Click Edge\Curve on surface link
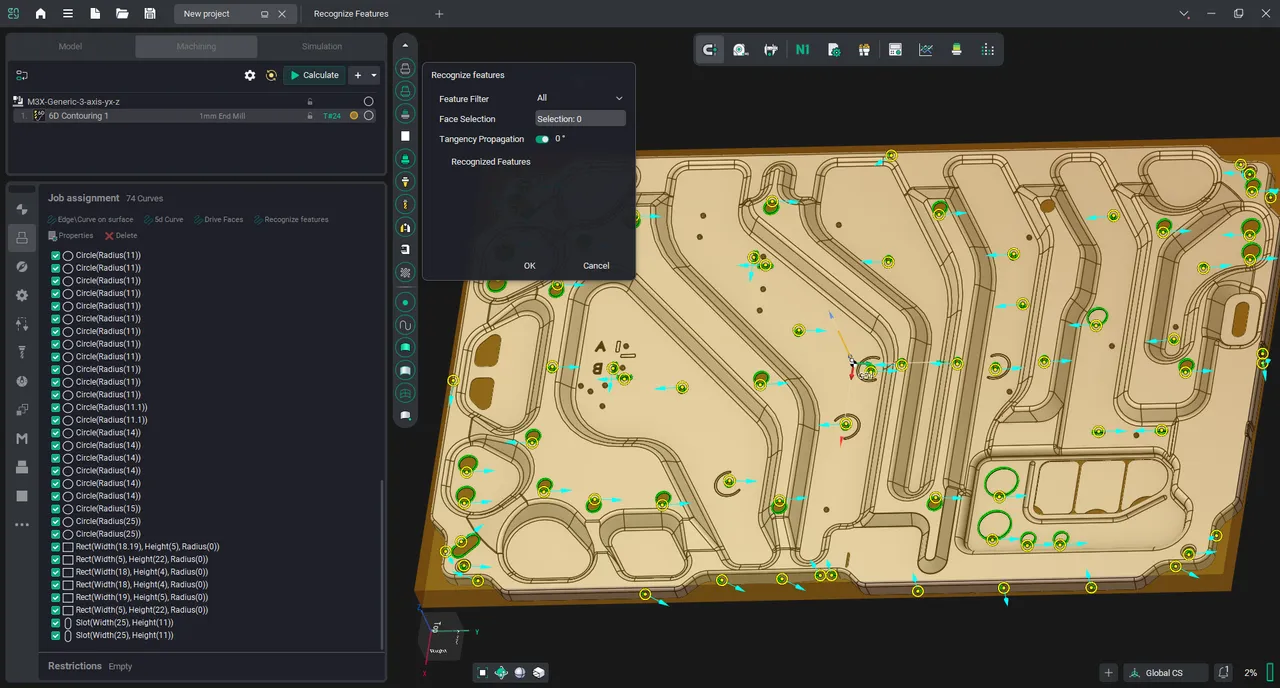Screen dimensions: 1280x688 pyautogui.click(x=90, y=219)
